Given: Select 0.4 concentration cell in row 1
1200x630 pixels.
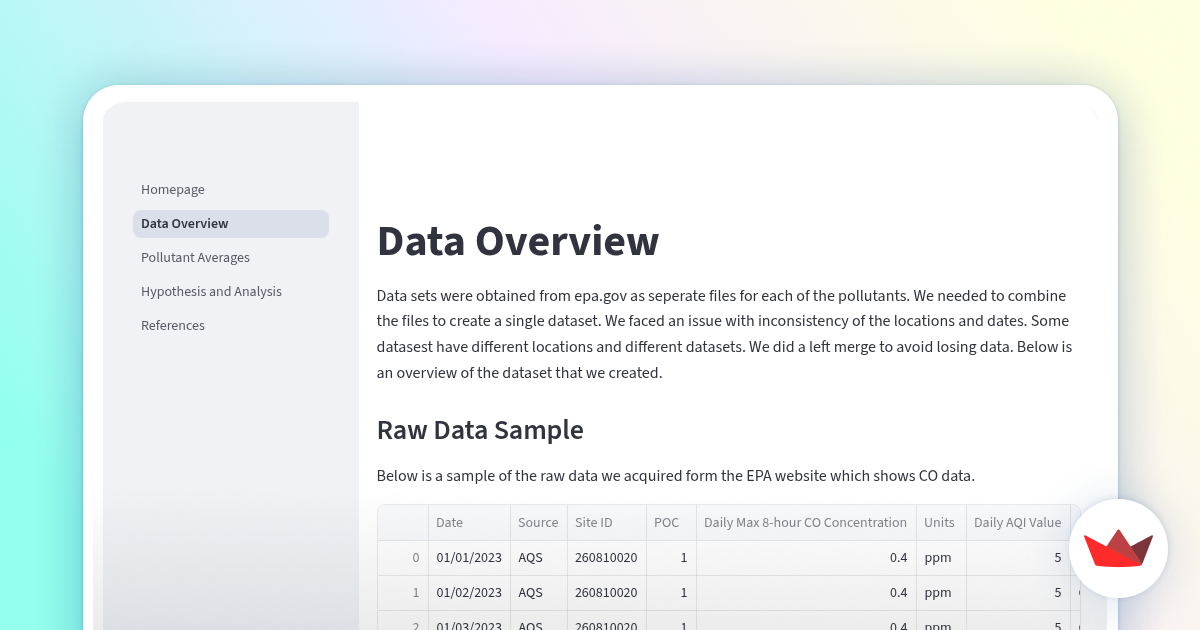Looking at the screenshot, I should point(806,593).
